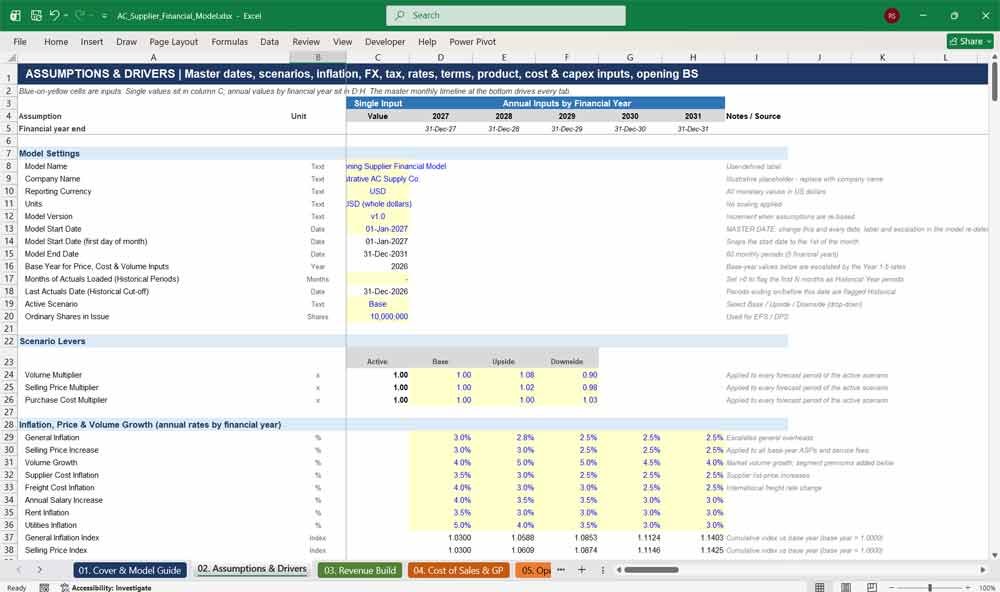Expand the Share button dropdown
This screenshot has height=592, width=1000.
[x=989, y=41]
